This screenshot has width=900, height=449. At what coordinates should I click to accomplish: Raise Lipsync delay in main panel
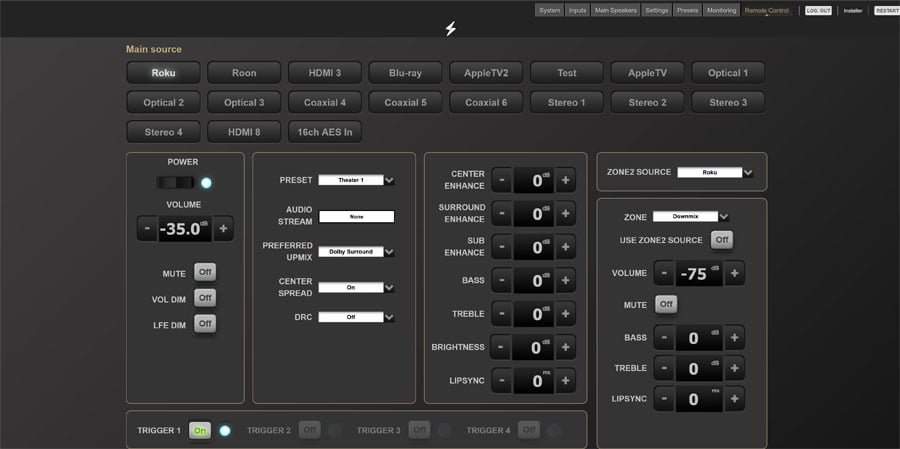pyautogui.click(x=565, y=381)
